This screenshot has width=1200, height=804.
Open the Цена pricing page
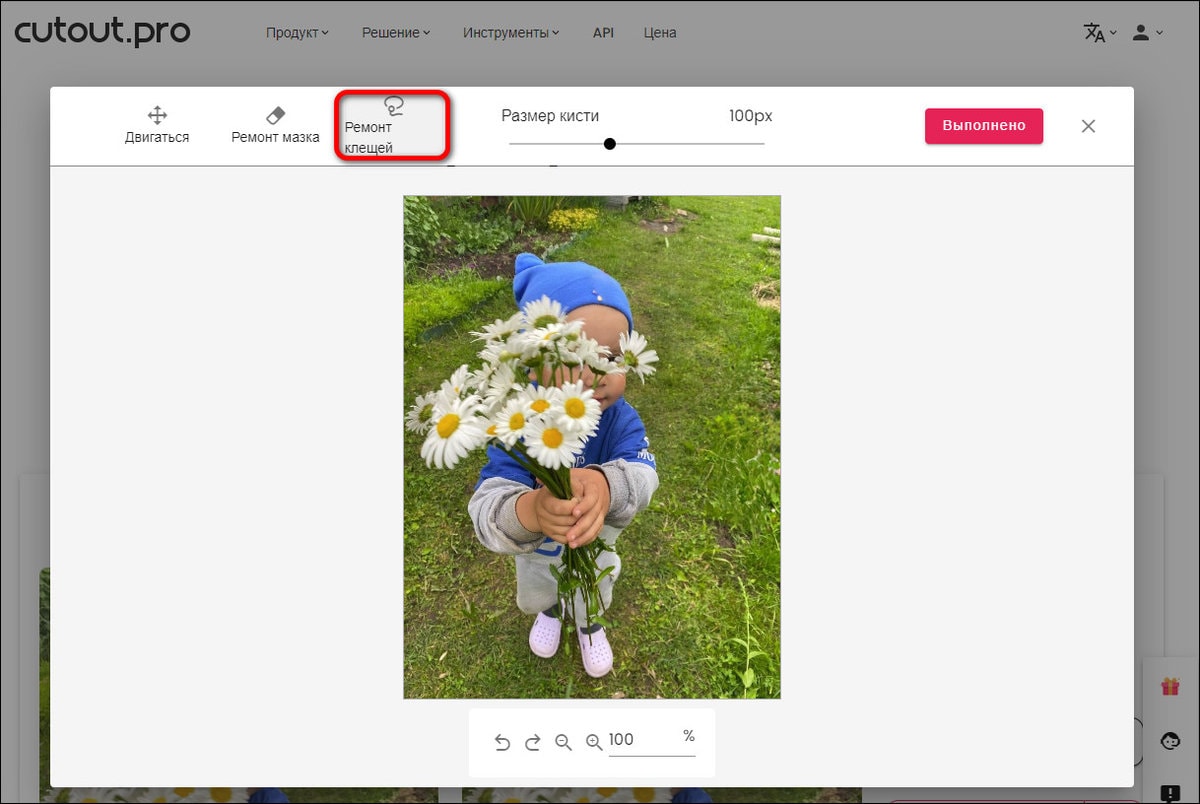660,33
